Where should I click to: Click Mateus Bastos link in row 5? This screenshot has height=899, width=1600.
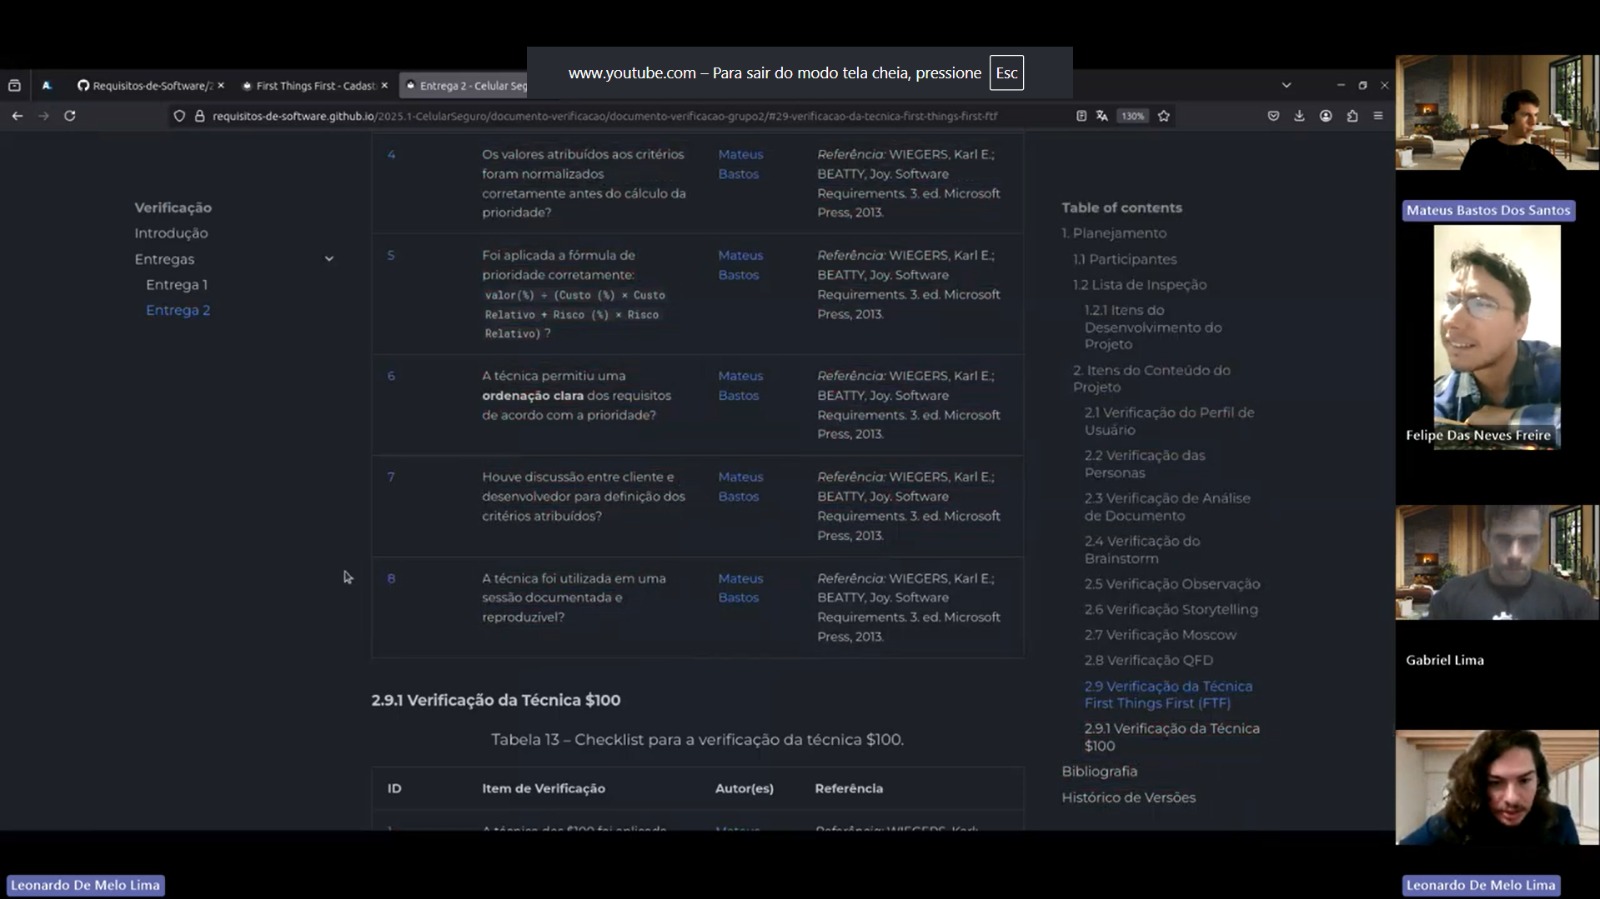point(740,265)
